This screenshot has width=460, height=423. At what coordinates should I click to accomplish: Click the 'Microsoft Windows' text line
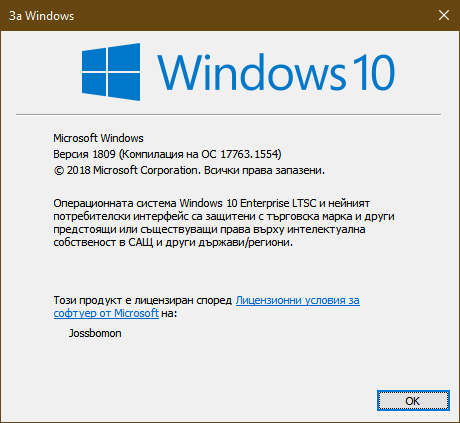pyautogui.click(x=98, y=138)
